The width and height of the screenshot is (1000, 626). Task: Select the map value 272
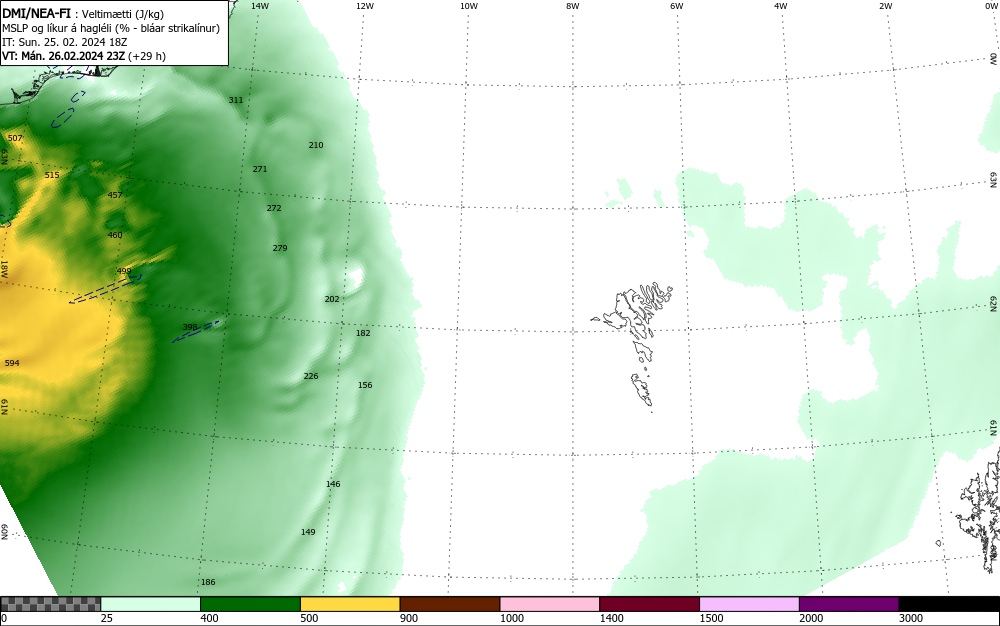[274, 208]
